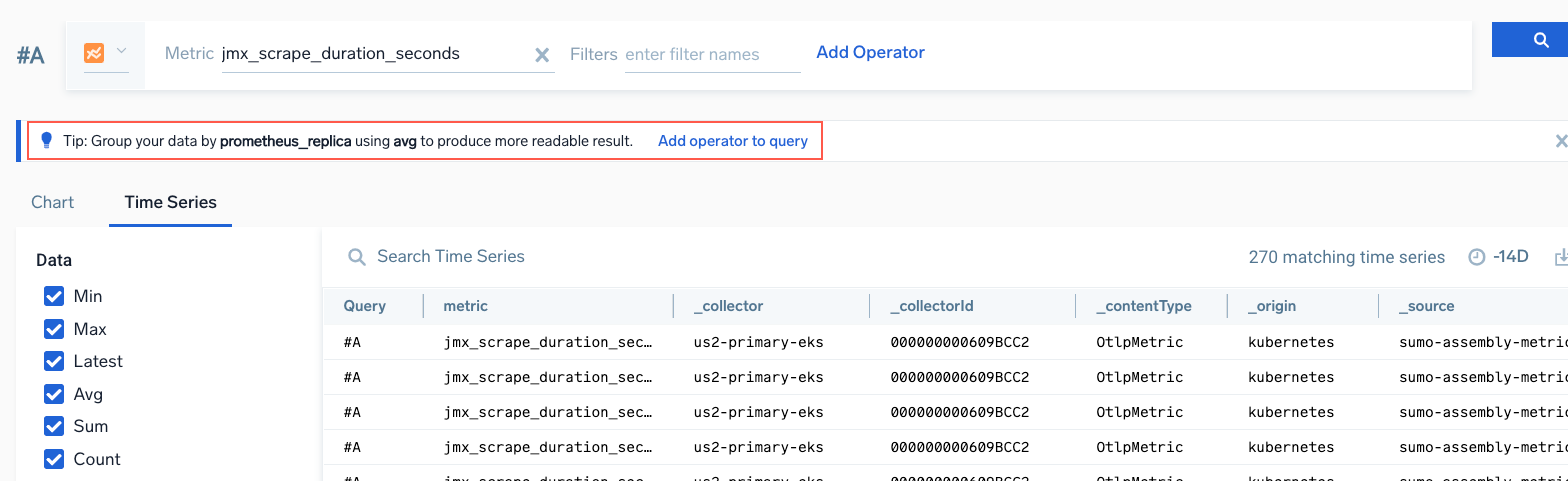Click the magnifier search run button
The width and height of the screenshot is (1568, 481).
1540,40
